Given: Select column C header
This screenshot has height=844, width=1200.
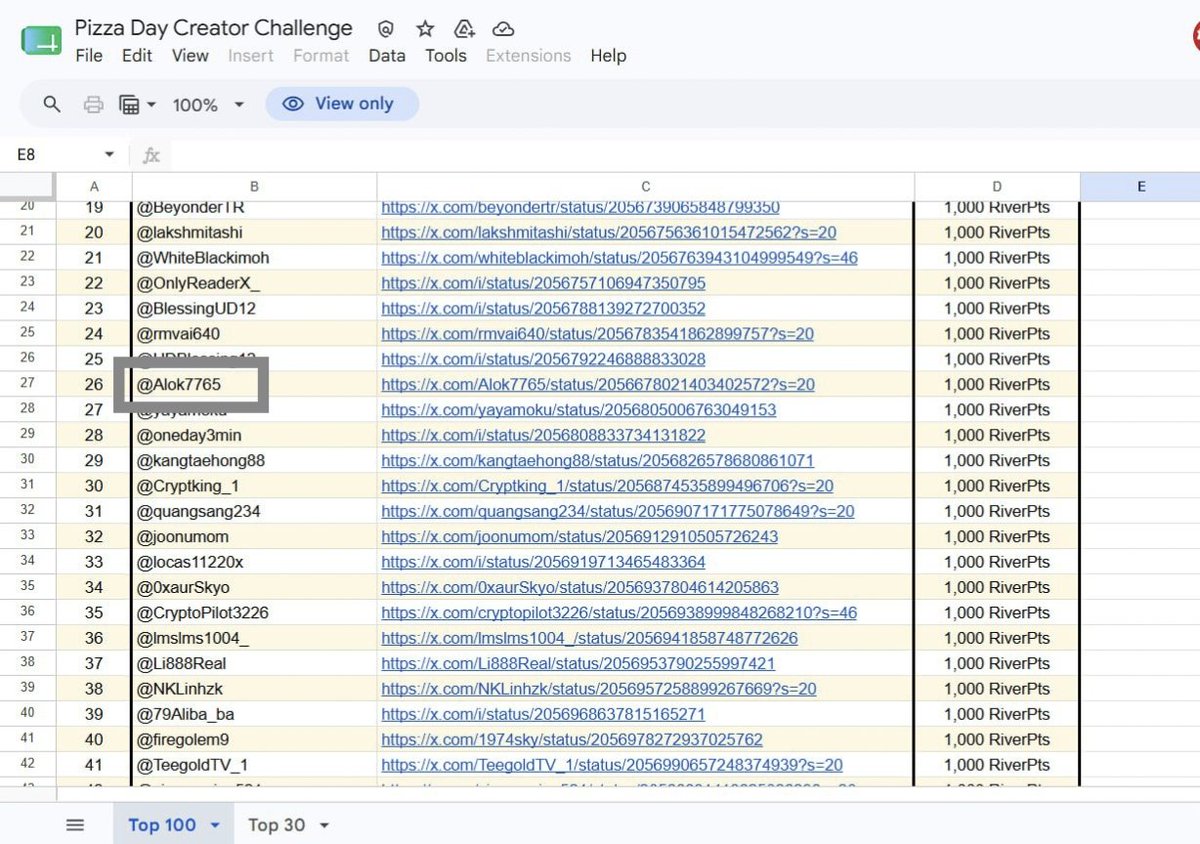Looking at the screenshot, I should click(x=646, y=186).
